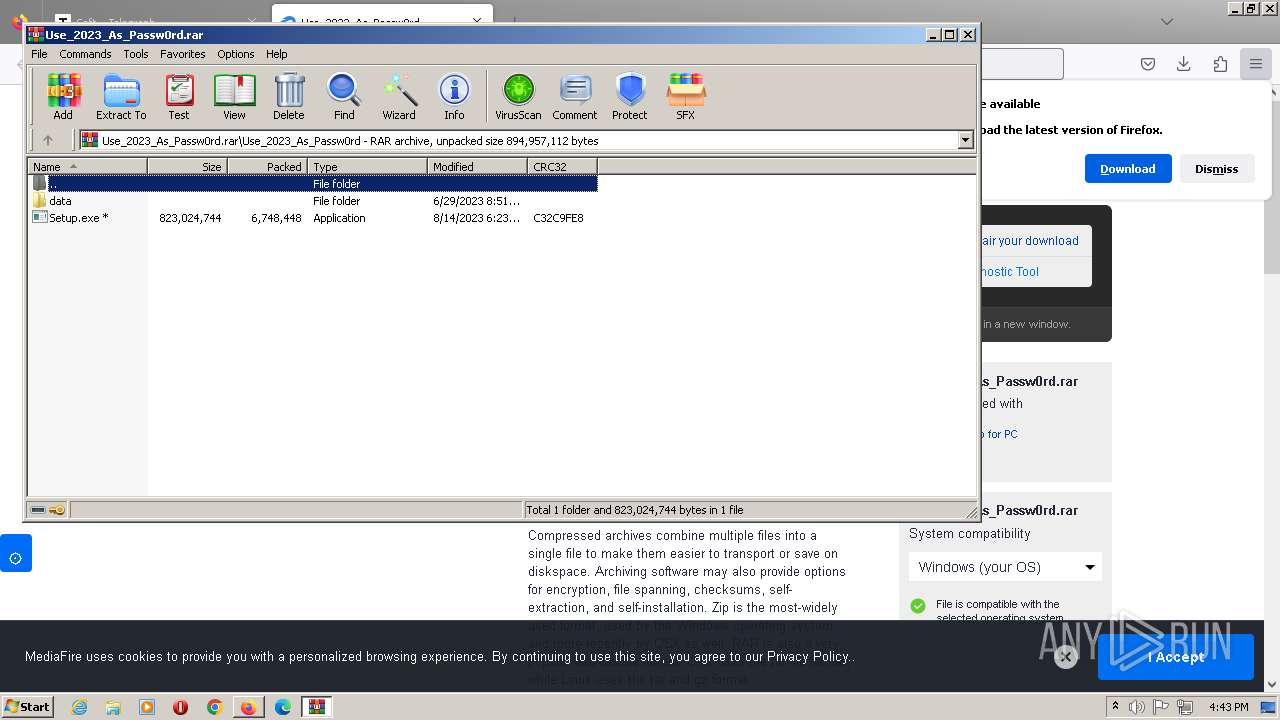
Task: Click the WinRAR status bar total text
Action: [x=635, y=510]
